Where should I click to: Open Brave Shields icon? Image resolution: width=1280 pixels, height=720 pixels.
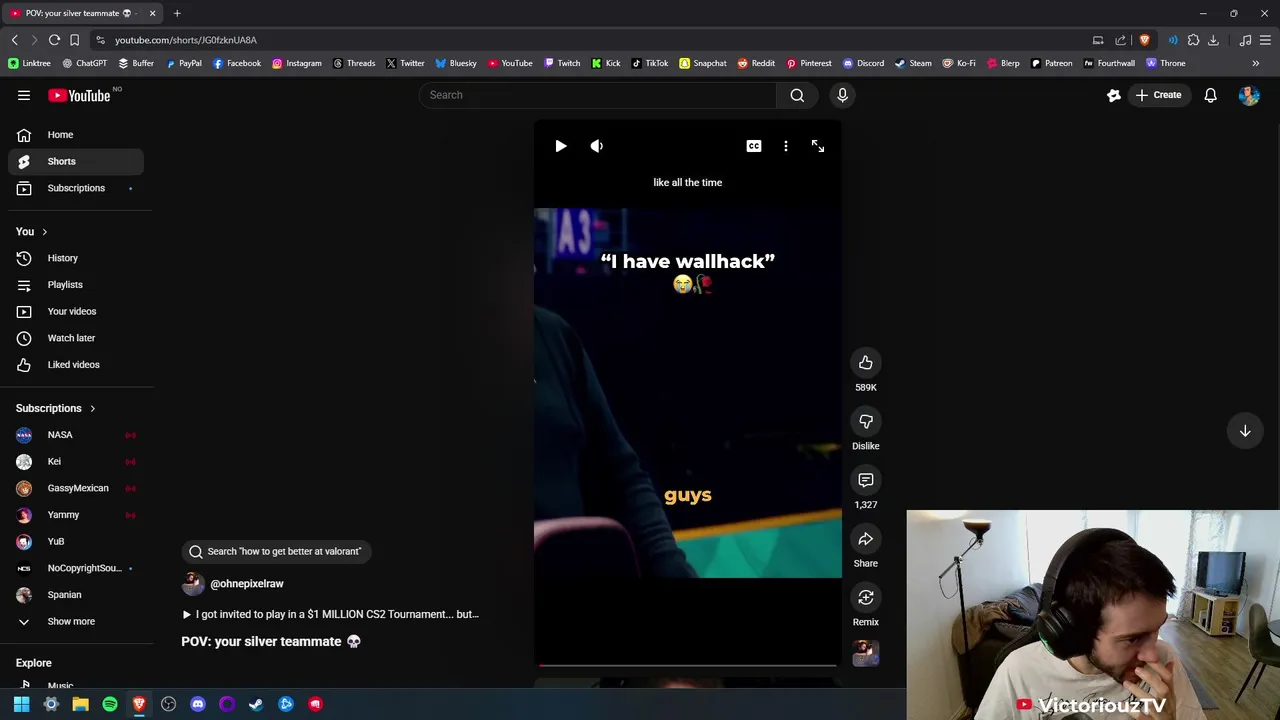(1144, 40)
